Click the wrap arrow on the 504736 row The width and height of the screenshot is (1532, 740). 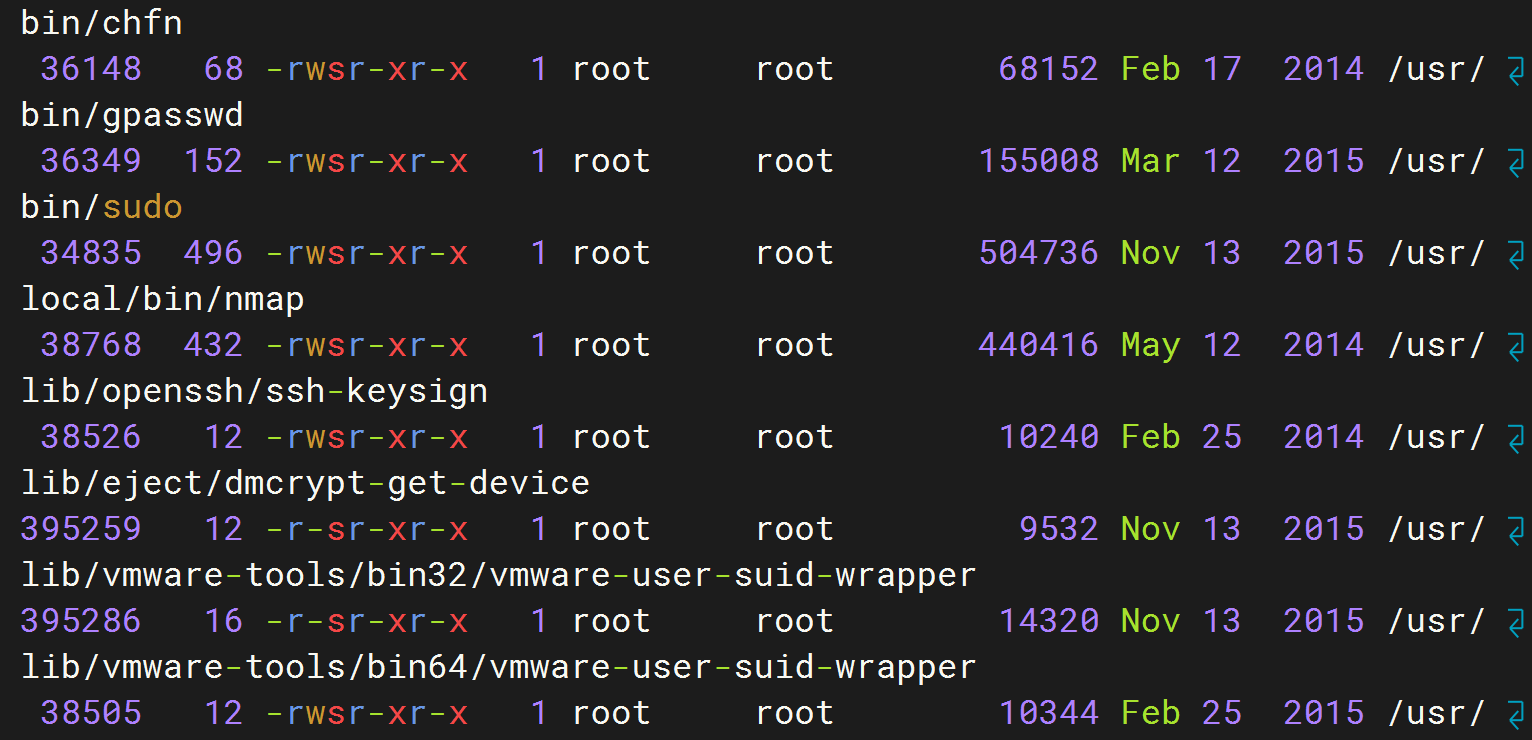[1515, 254]
